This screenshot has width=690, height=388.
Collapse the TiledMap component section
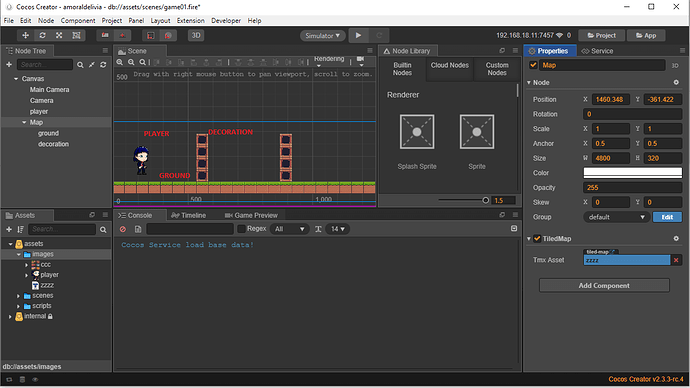coord(529,239)
